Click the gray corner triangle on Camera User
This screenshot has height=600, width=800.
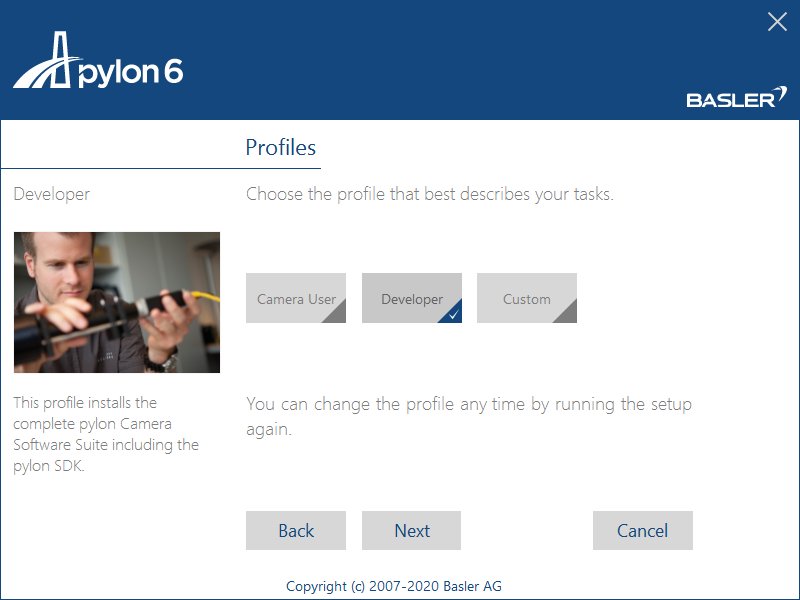coord(336,313)
